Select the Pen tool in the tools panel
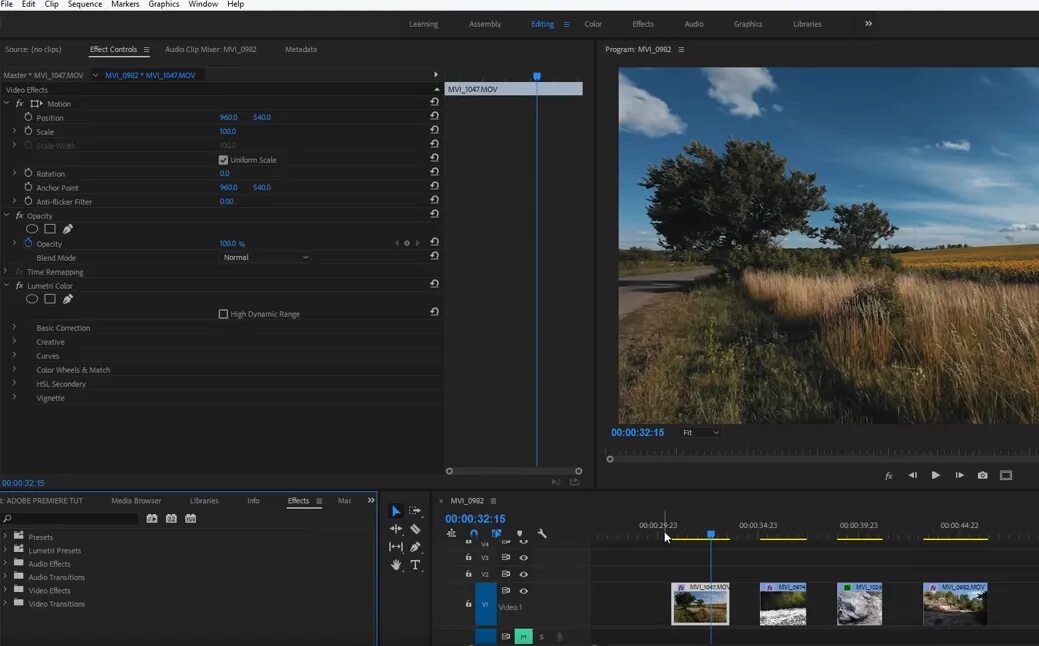 pyautogui.click(x=415, y=547)
